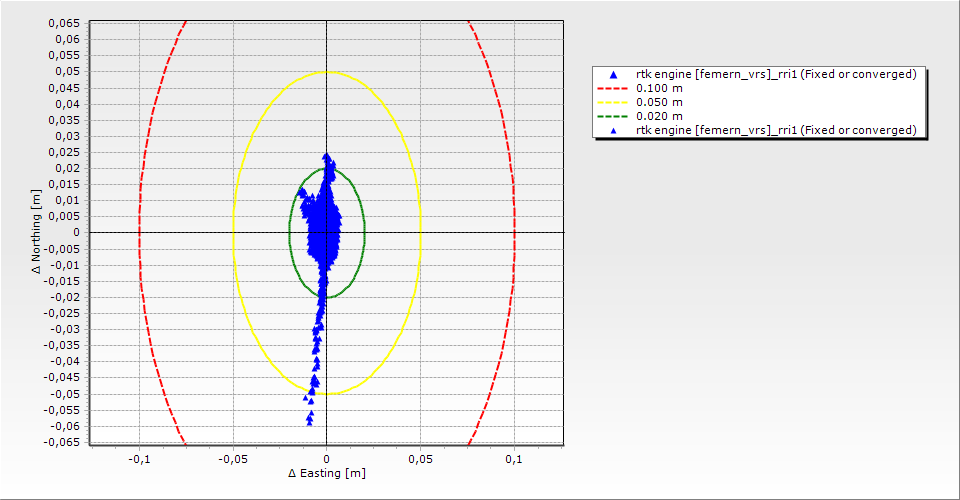Click the -0,1 tick label on the Easting axis
Image resolution: width=960 pixels, height=500 pixels.
139,458
